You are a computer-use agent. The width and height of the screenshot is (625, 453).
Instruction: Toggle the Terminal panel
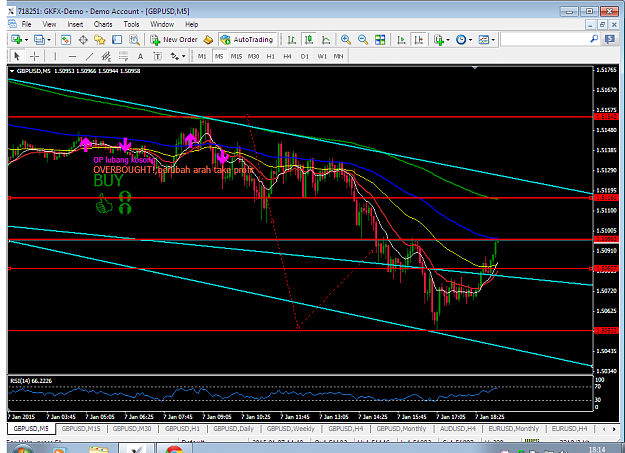[117, 39]
